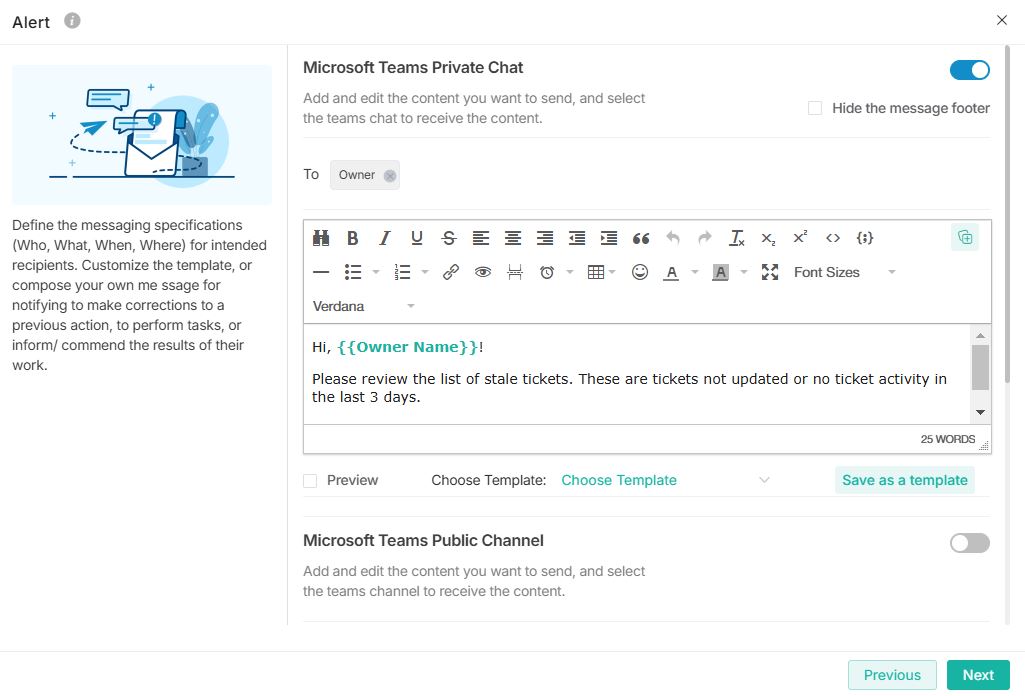
Task: Insert a blockquote
Action: (641, 238)
